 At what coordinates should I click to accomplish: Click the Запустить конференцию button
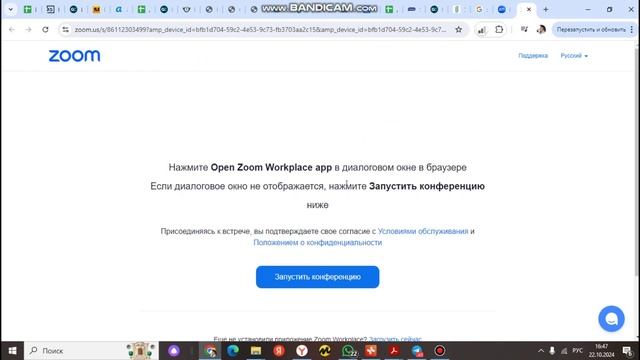[318, 277]
